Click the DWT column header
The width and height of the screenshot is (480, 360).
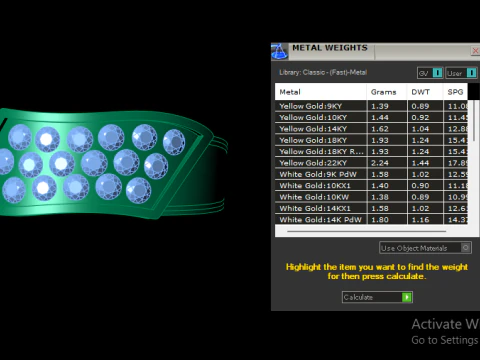tap(425, 92)
